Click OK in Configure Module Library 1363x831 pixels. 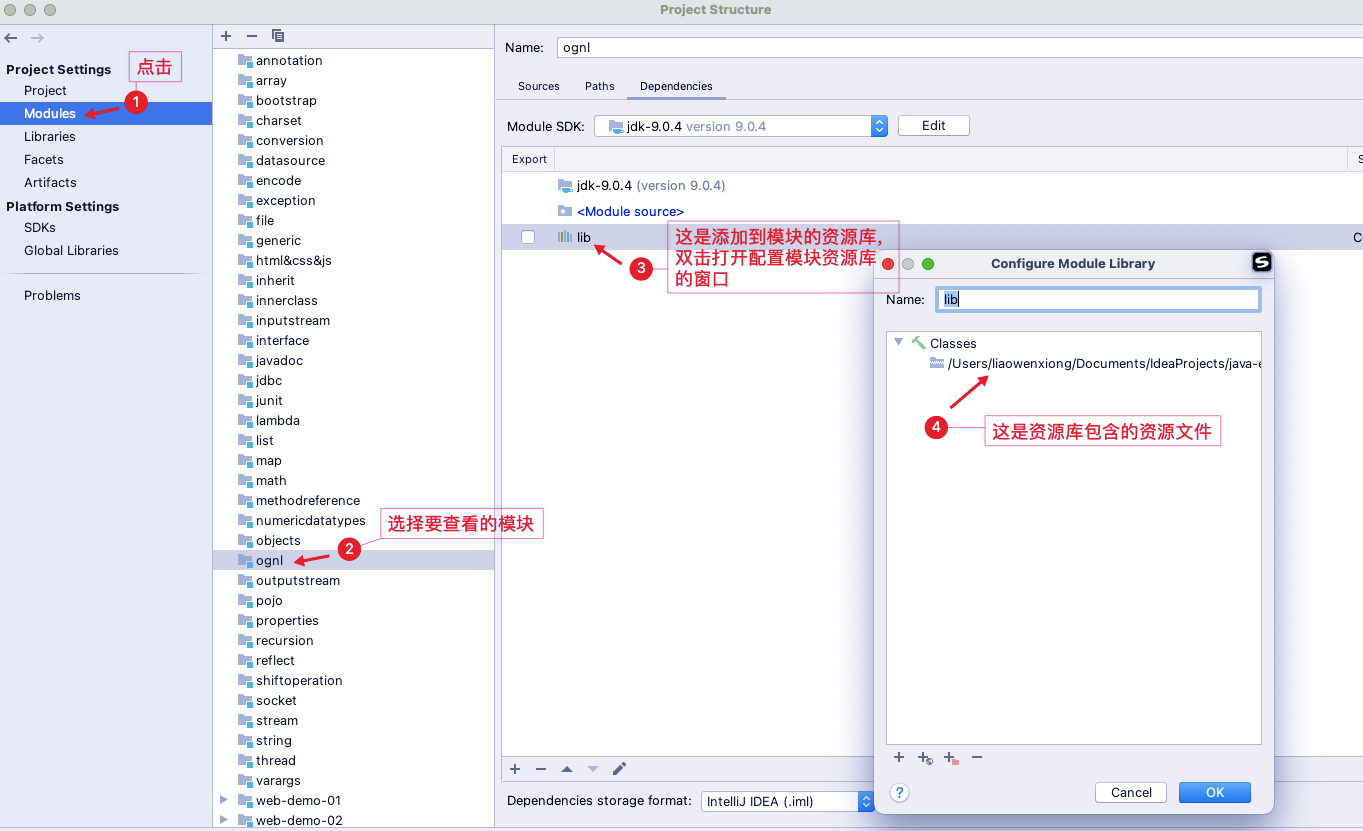(x=1215, y=792)
